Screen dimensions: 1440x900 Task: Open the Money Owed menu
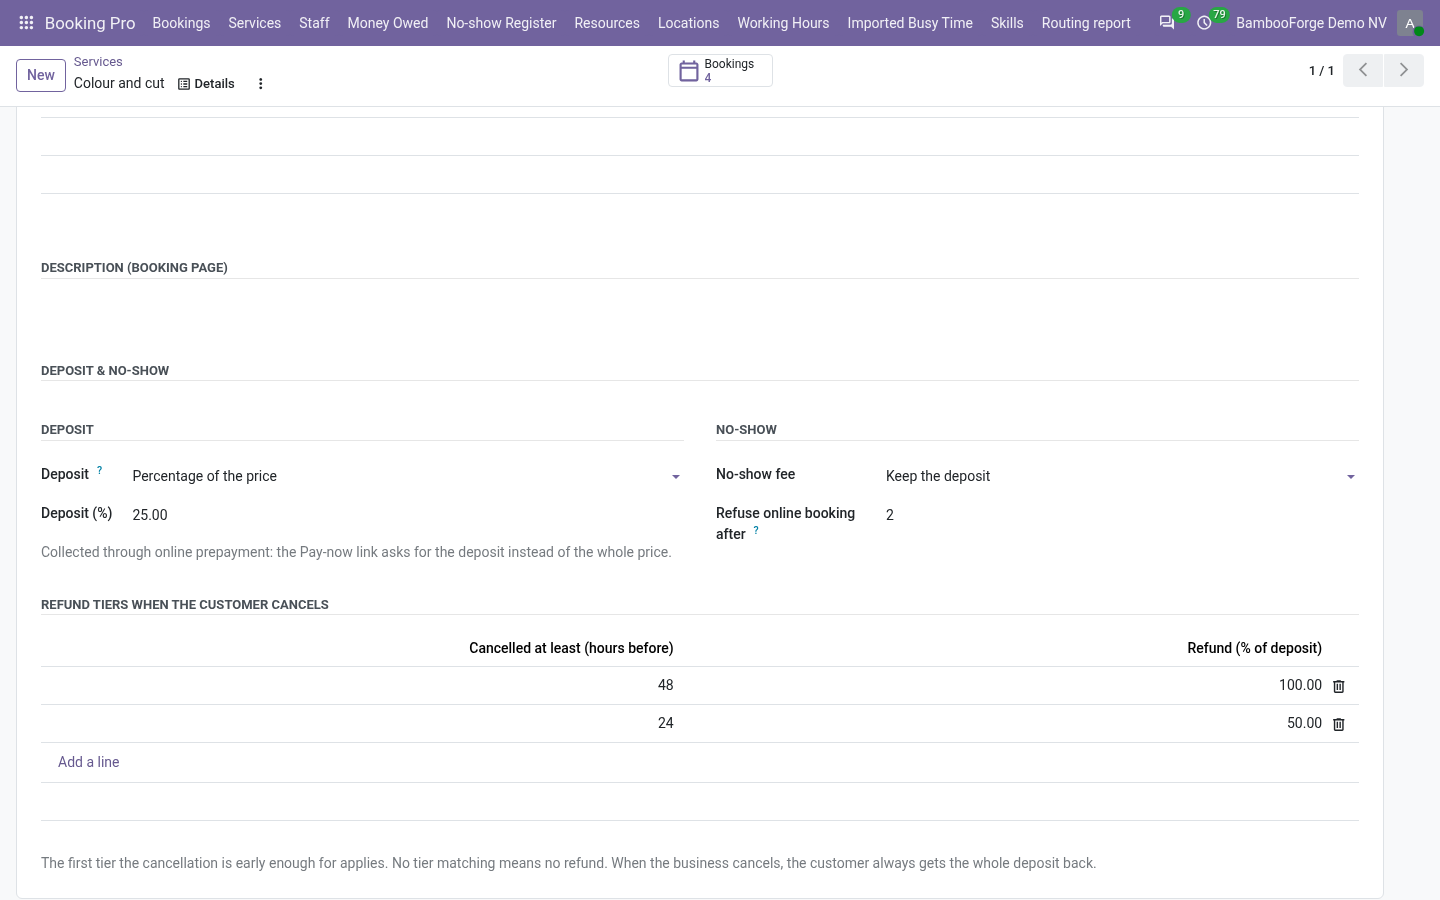pyautogui.click(x=388, y=23)
